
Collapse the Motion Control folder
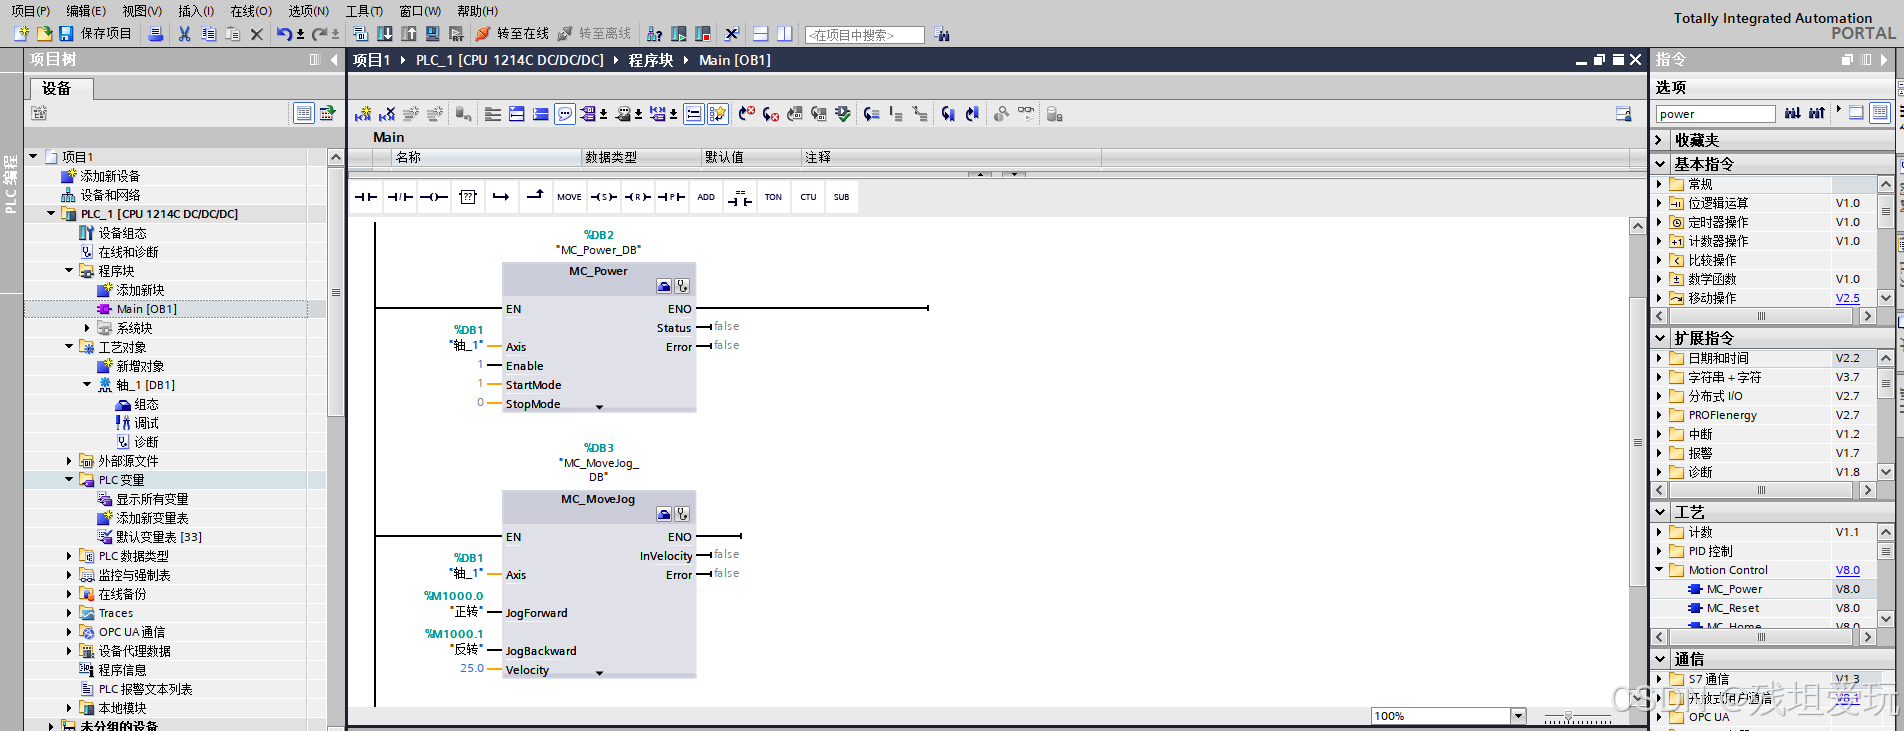1660,570
